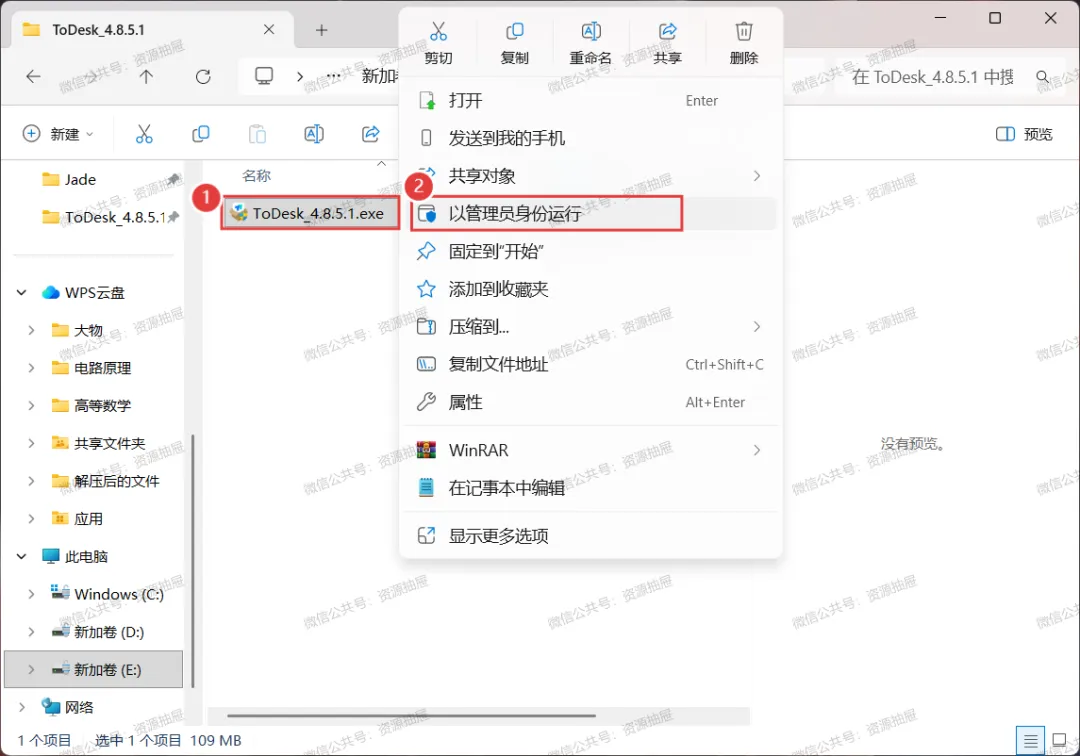Screen dimensions: 1080x756
Task: Open ToDesk_4.8.5.1 pinned folder in sidebar
Action: pyautogui.click(x=104, y=218)
